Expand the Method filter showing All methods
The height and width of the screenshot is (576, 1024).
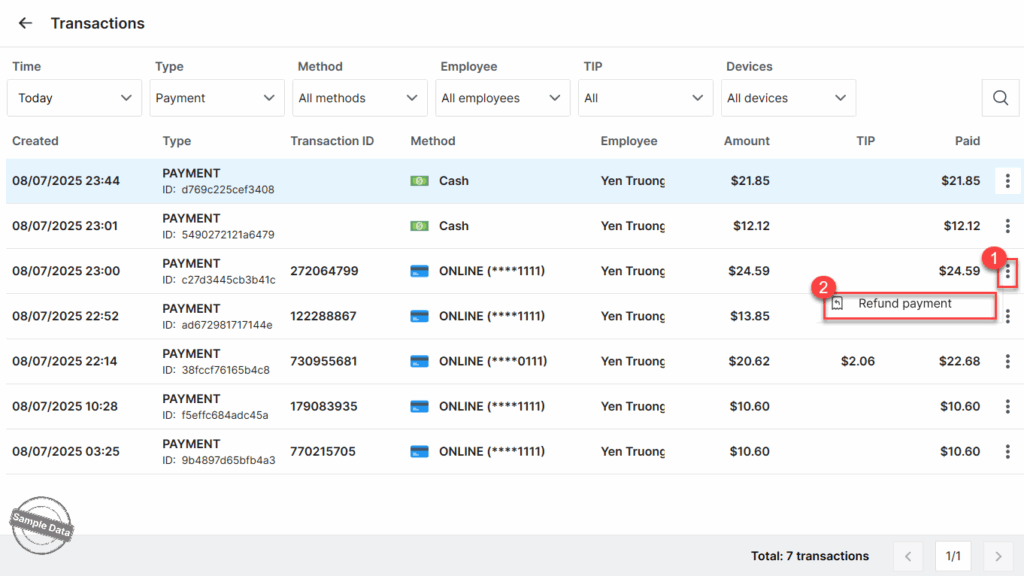[x=360, y=98]
